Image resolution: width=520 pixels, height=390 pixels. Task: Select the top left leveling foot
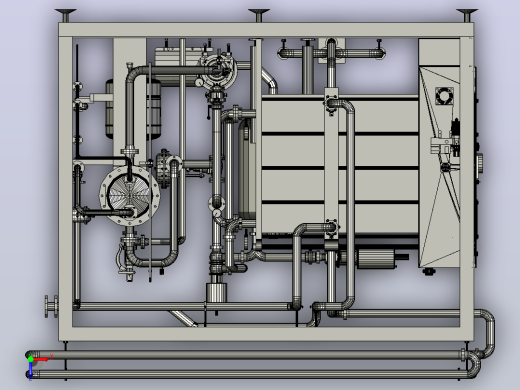tap(66, 15)
